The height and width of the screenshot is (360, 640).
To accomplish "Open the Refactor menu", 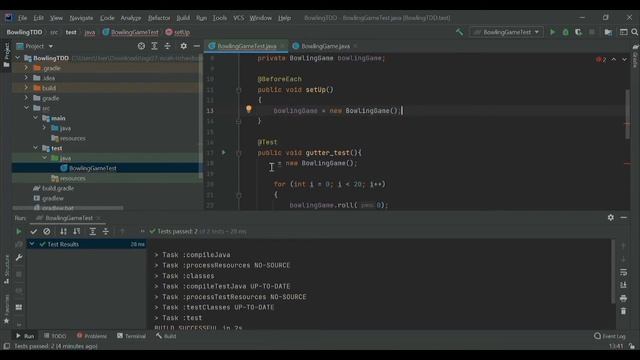I will click(159, 18).
